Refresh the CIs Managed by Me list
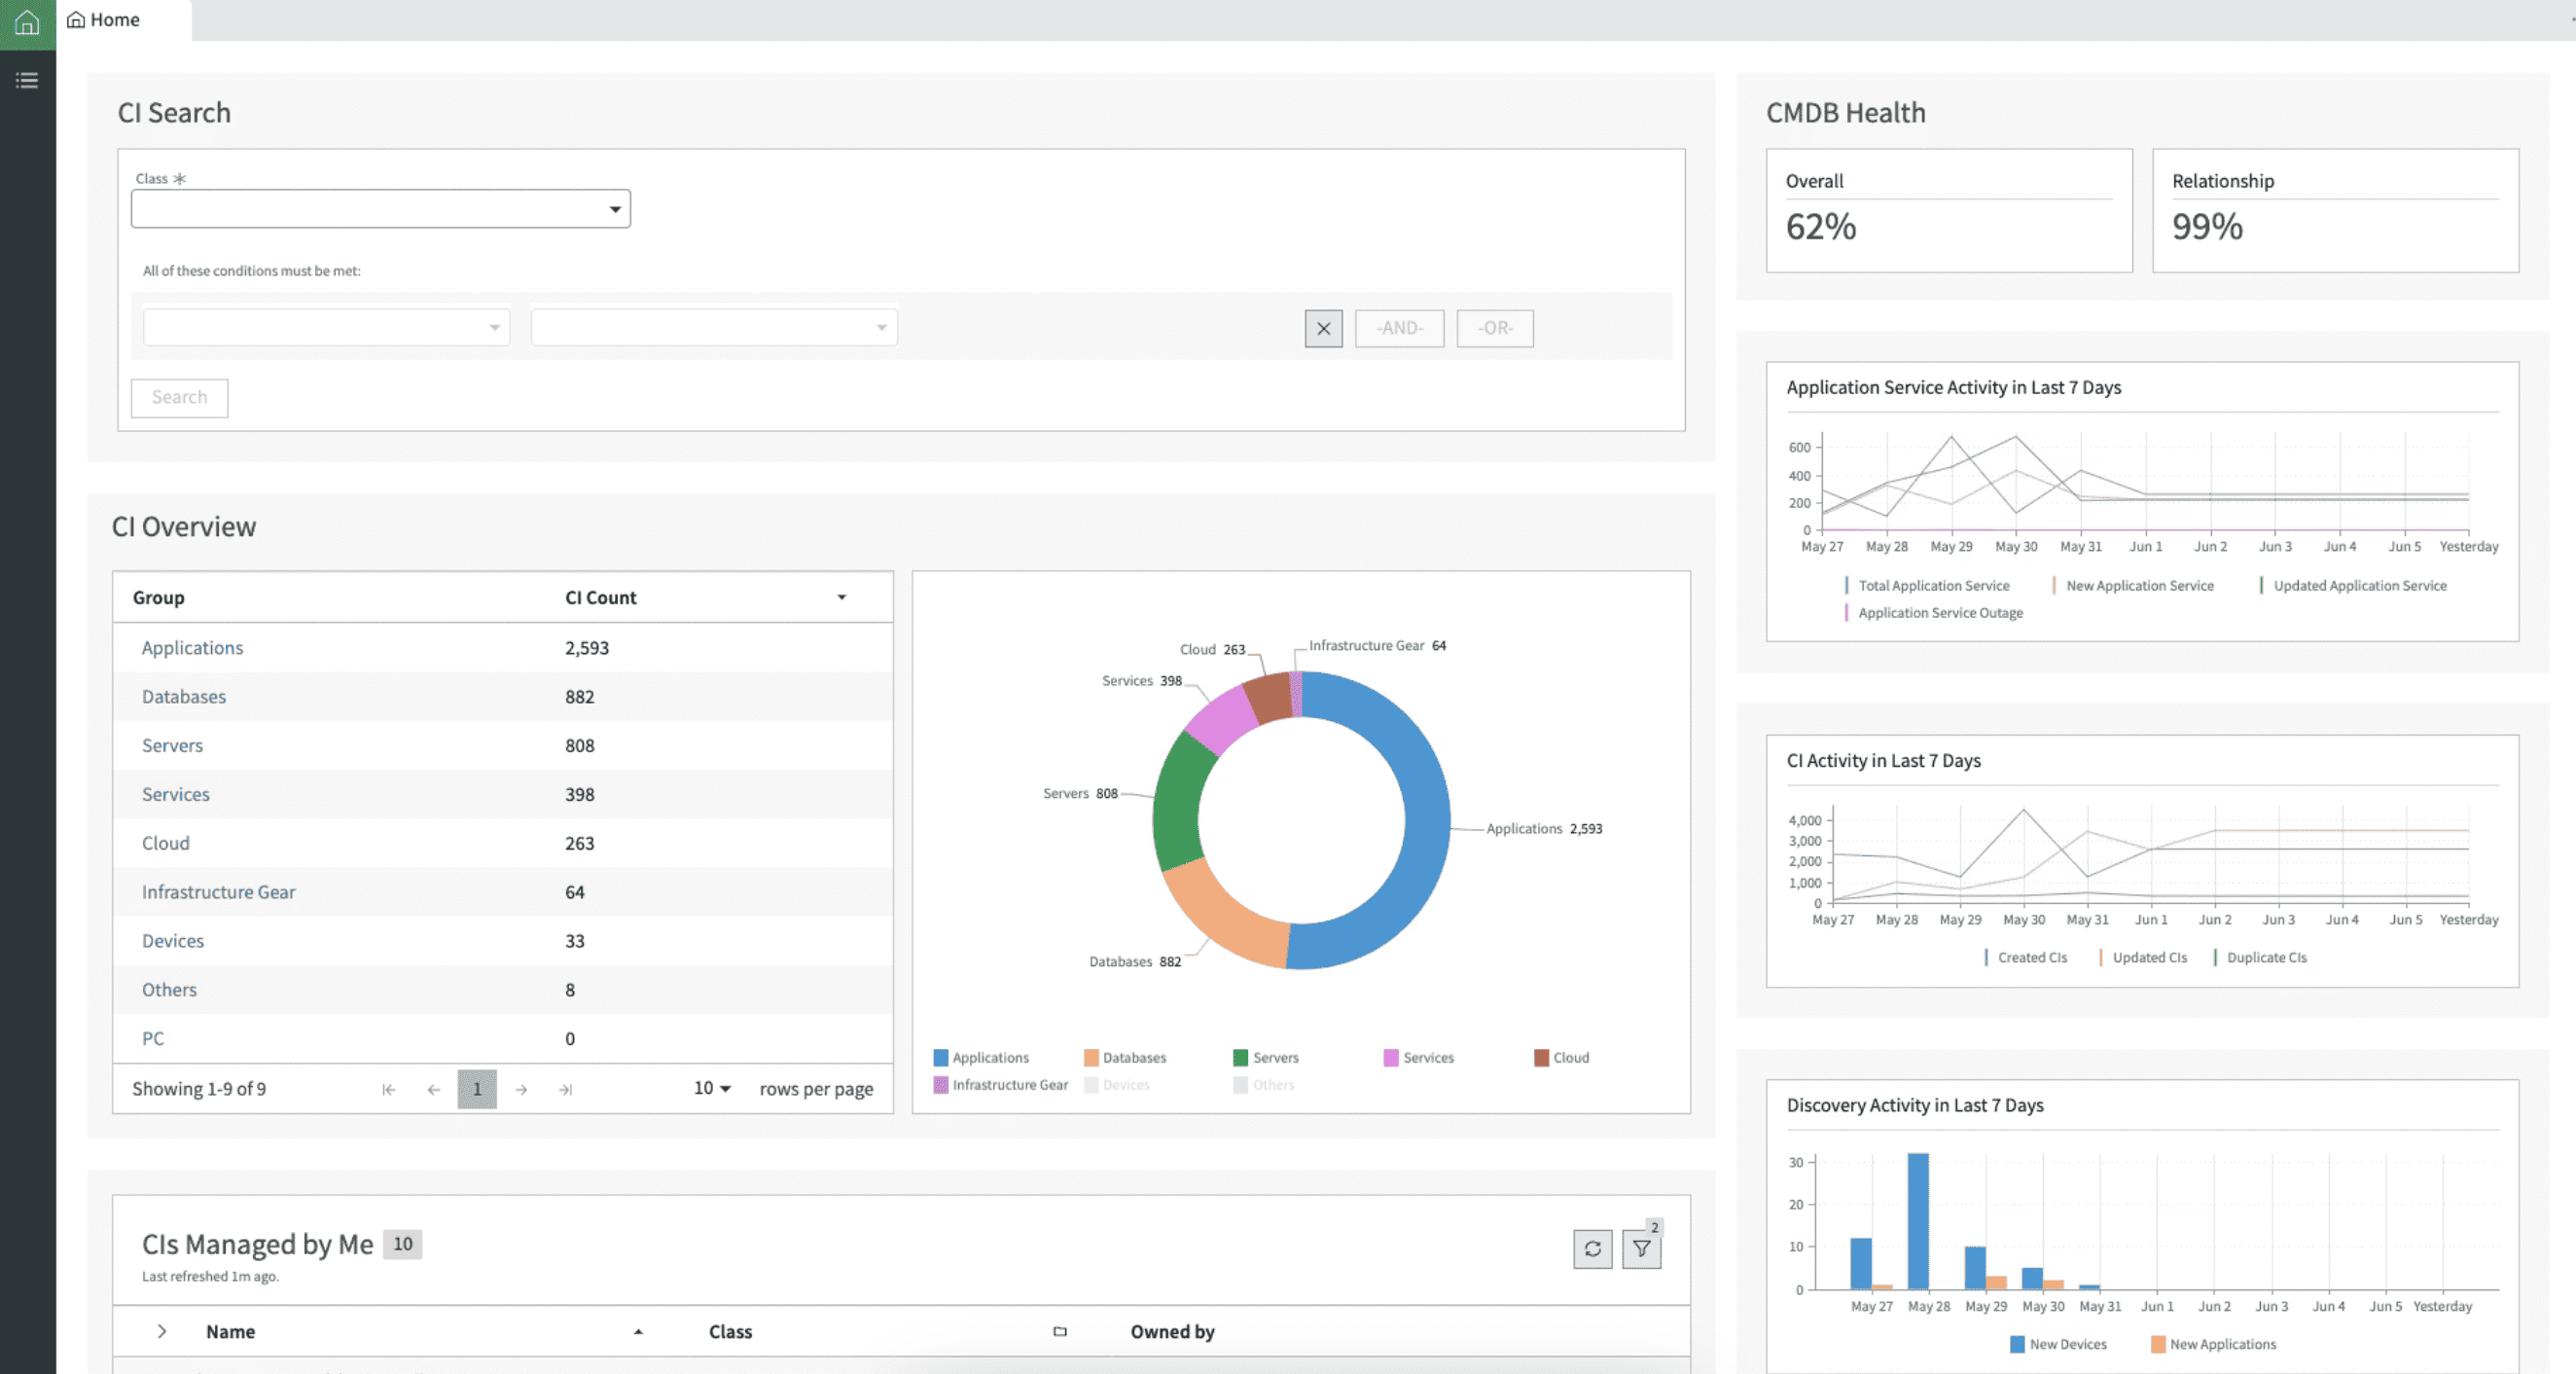This screenshot has width=2576, height=1374. point(1592,1248)
